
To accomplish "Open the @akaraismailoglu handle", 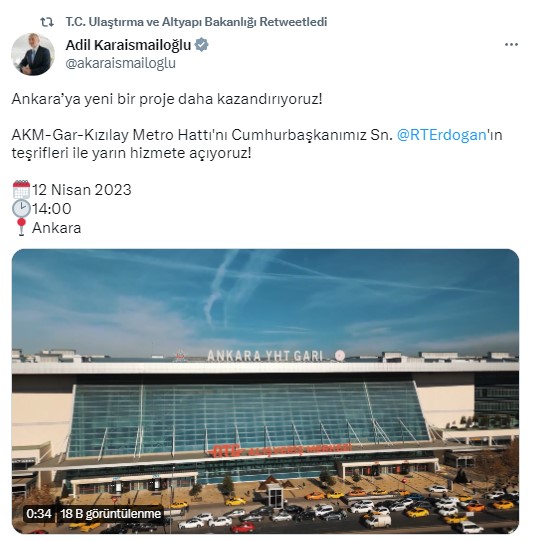I will 120,63.
